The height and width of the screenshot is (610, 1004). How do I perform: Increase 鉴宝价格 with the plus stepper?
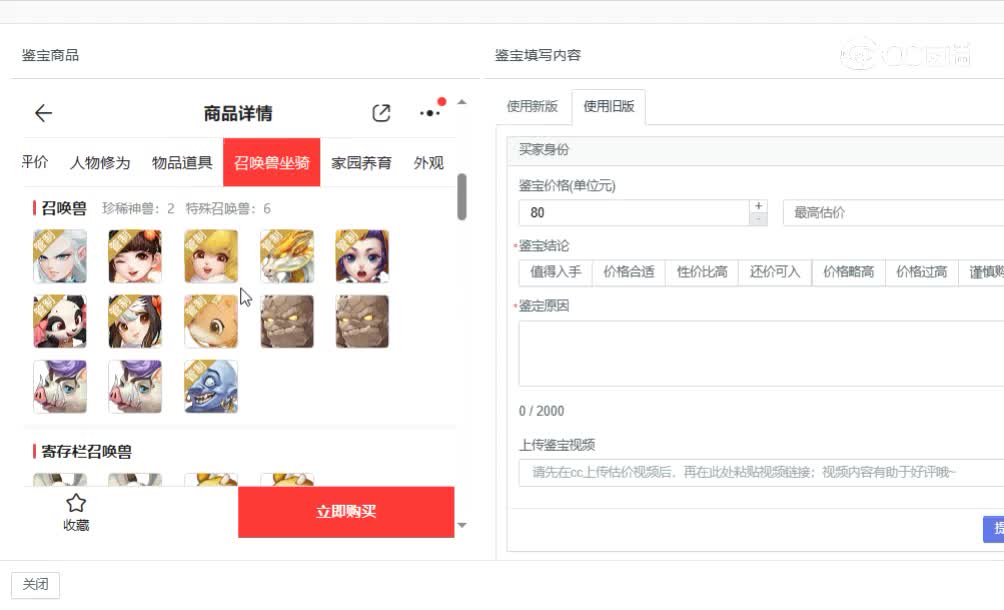[x=758, y=206]
